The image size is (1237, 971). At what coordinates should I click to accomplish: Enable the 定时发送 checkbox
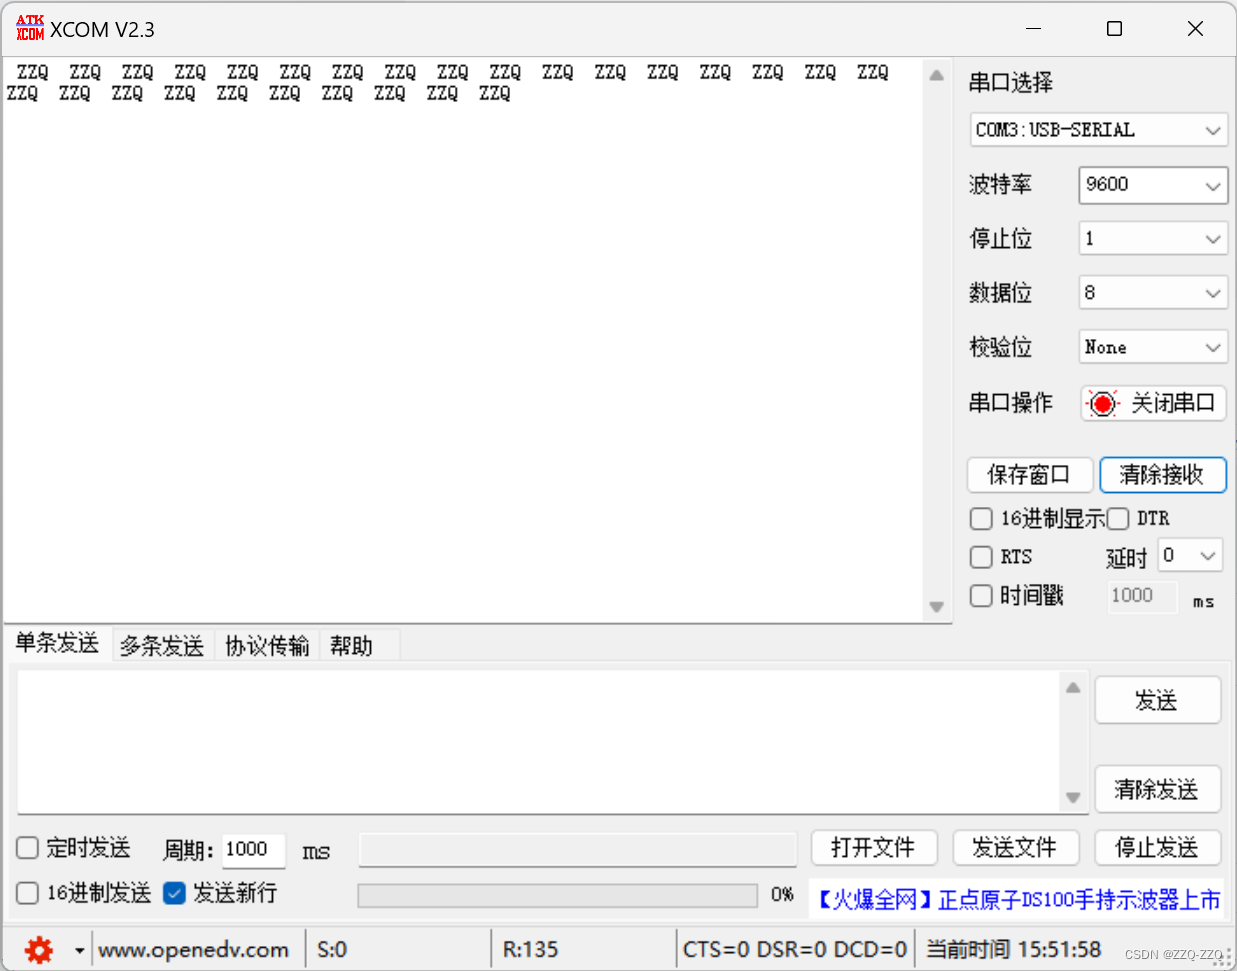coord(26,847)
